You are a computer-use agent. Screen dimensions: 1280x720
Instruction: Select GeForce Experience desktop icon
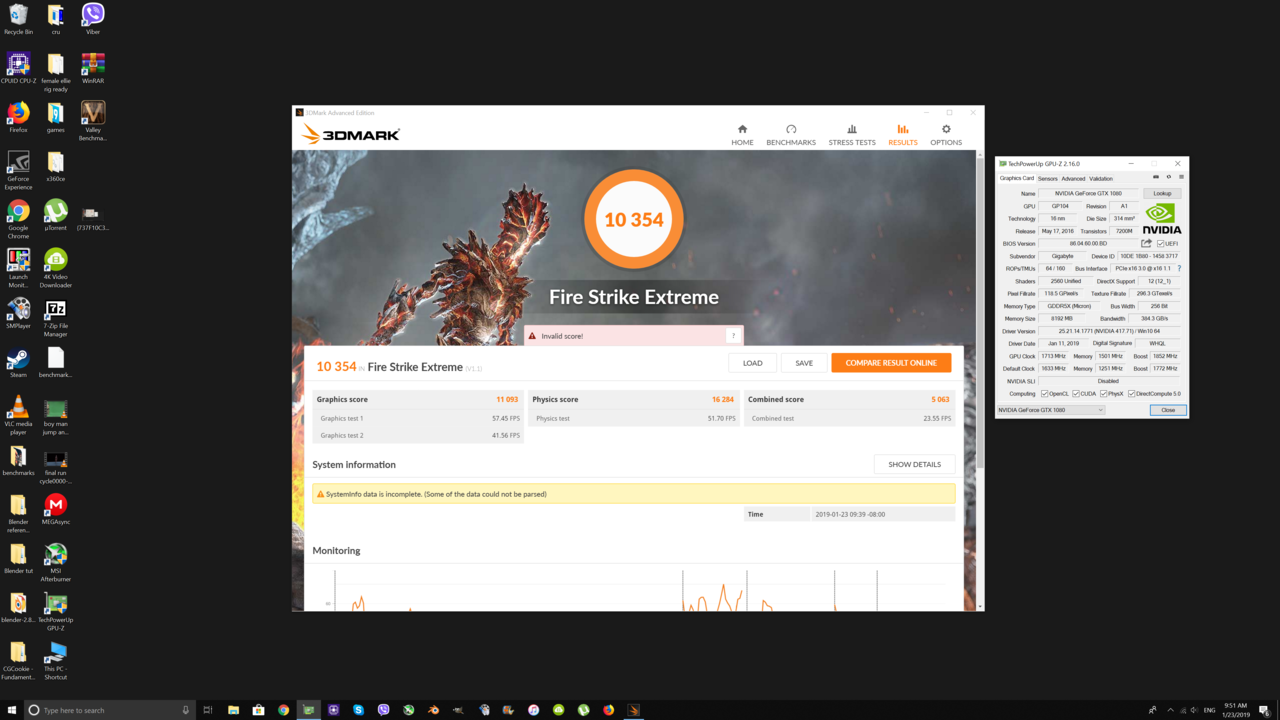coord(18,171)
